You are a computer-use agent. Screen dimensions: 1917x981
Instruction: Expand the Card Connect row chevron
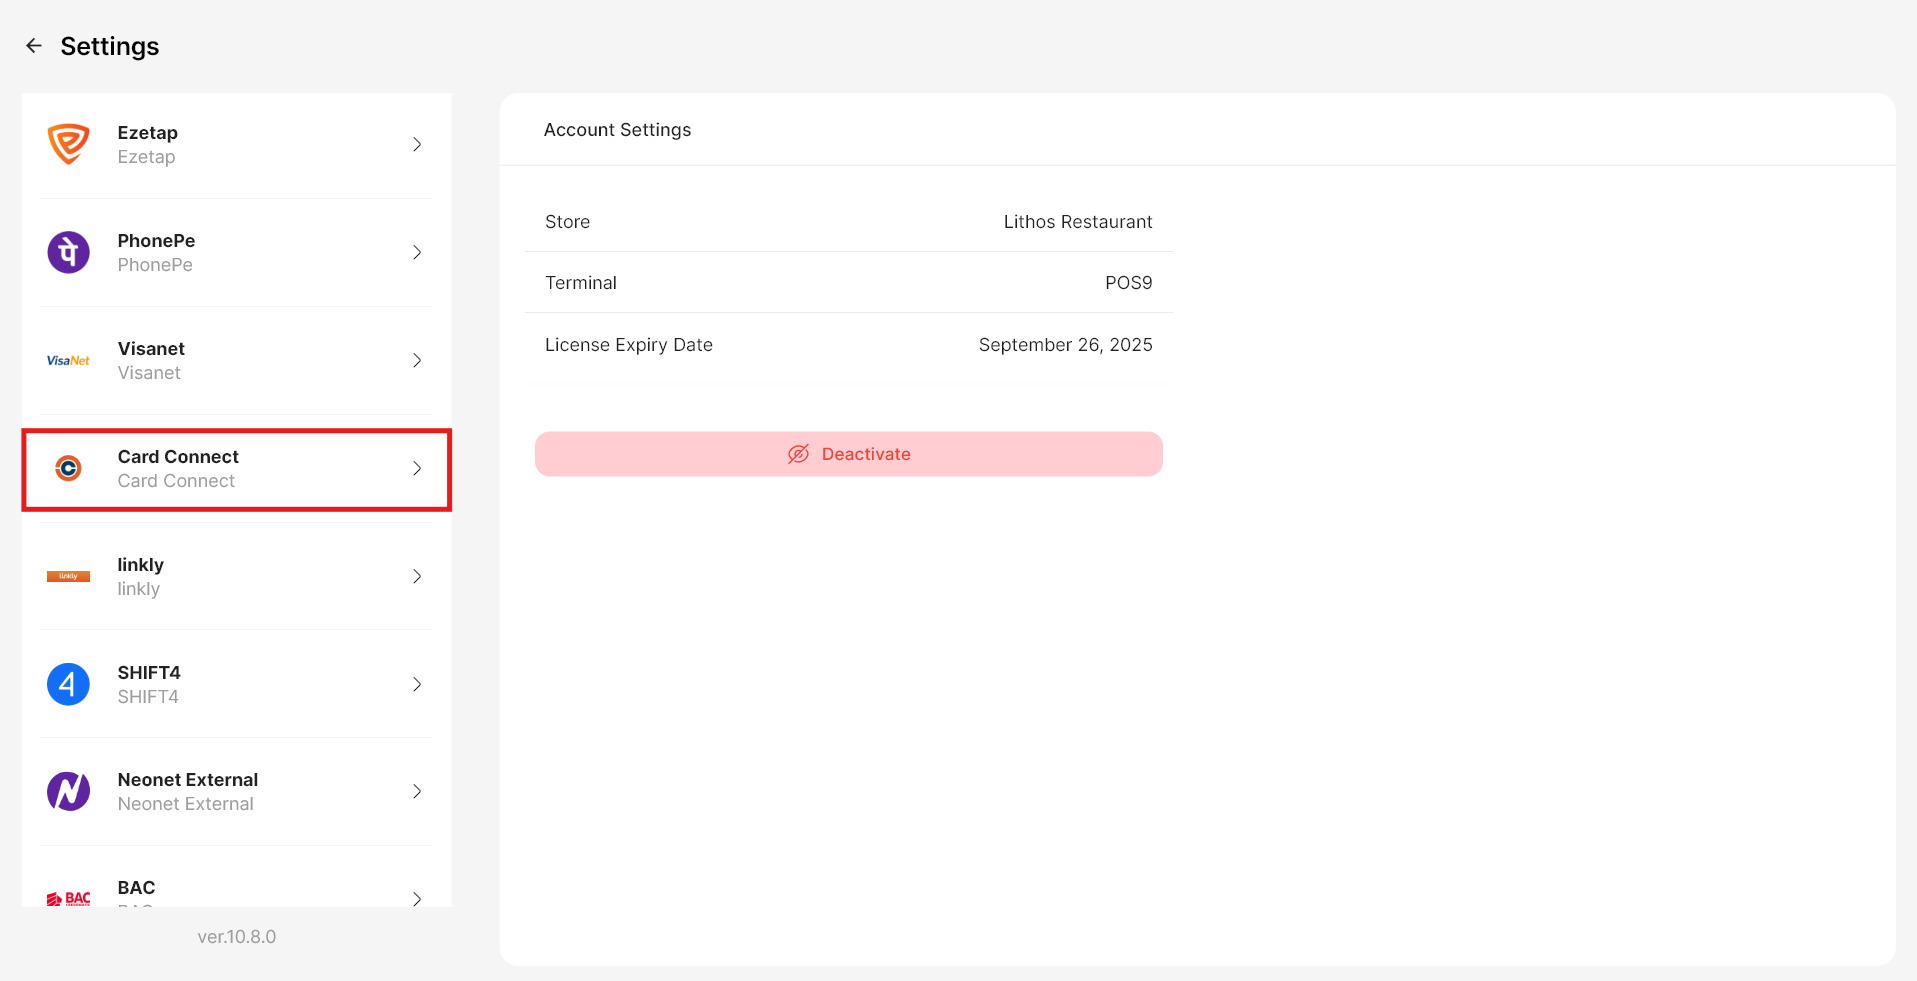point(417,468)
